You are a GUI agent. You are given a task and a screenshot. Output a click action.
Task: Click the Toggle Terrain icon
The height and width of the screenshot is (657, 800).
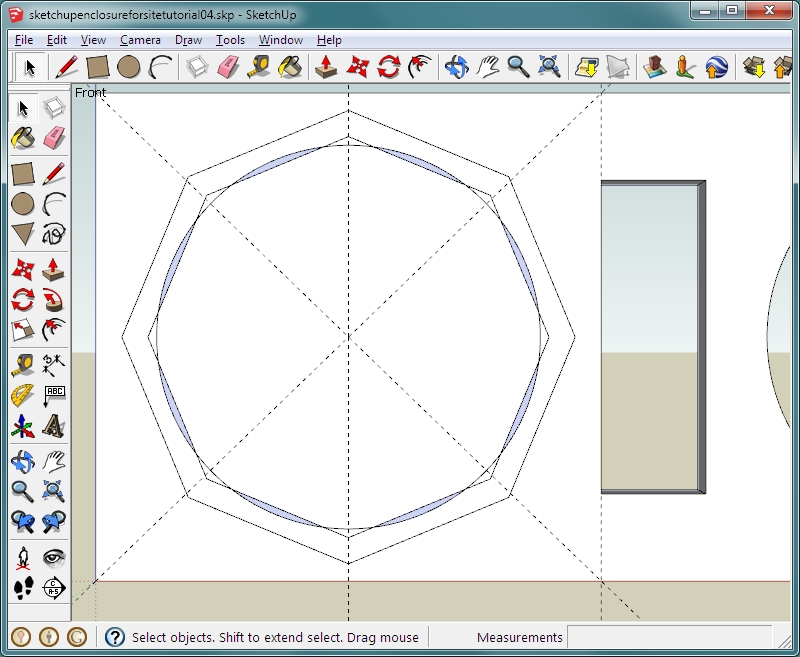point(618,67)
